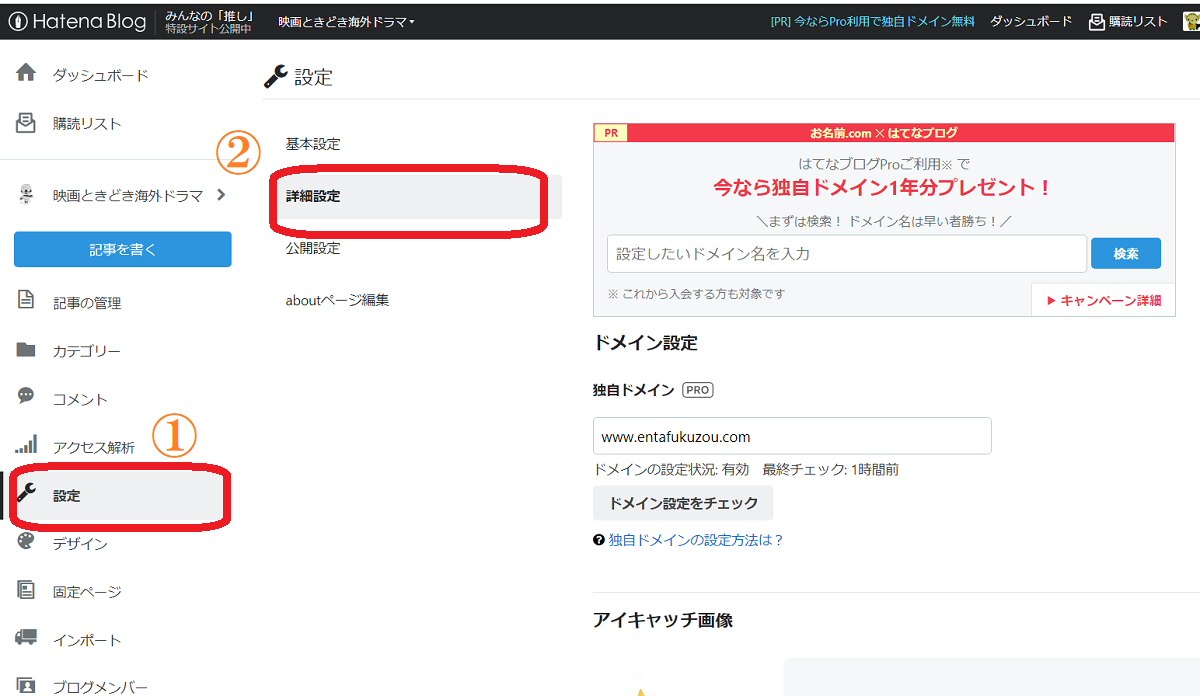The height and width of the screenshot is (696, 1200).
Task: Click the カテゴリー folder icon
Action: 27,350
